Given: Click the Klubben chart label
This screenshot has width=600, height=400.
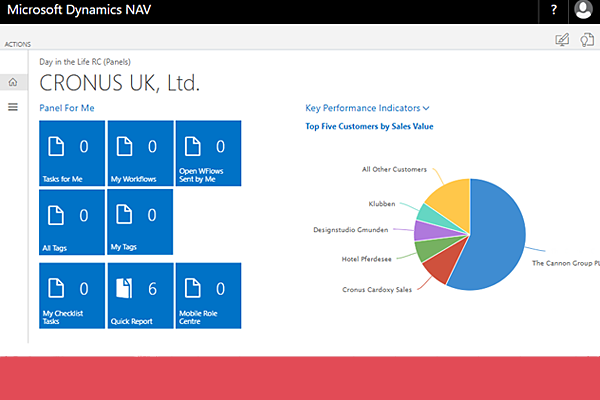Looking at the screenshot, I should click(x=382, y=204).
